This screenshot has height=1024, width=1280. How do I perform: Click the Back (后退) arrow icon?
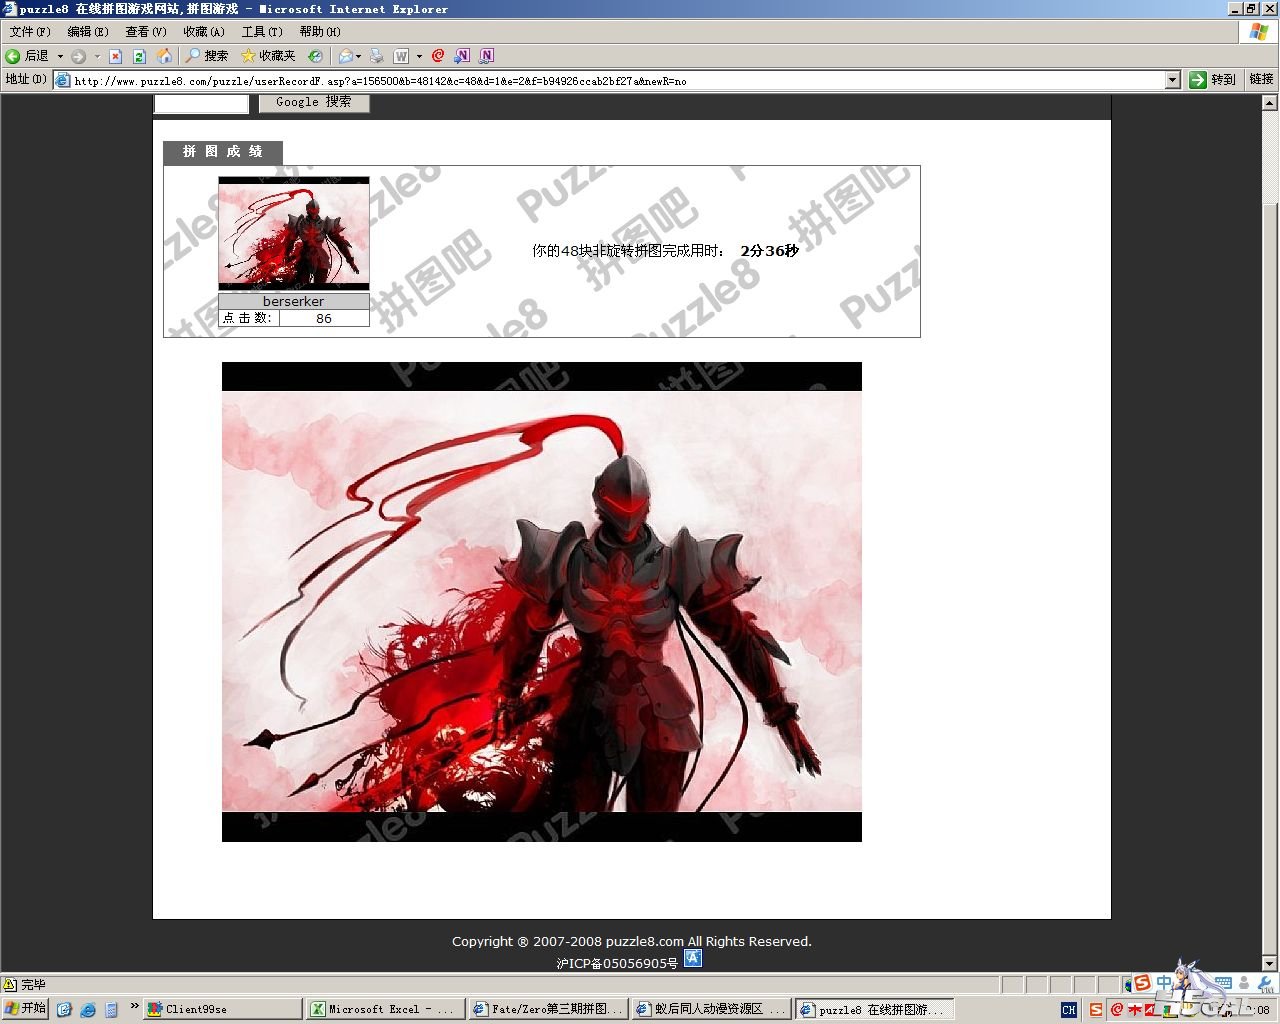(x=13, y=56)
